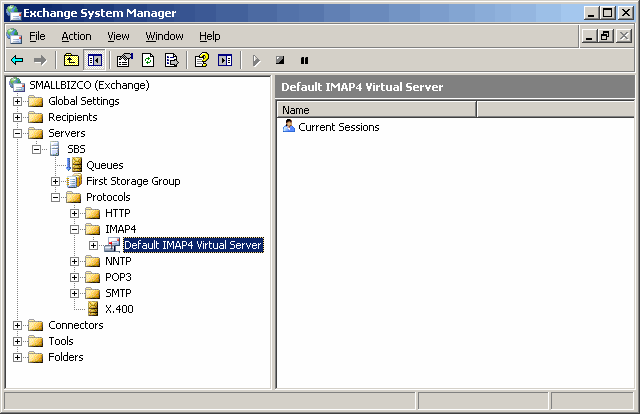Click the X.400 icon
640x414 pixels.
click(93, 309)
